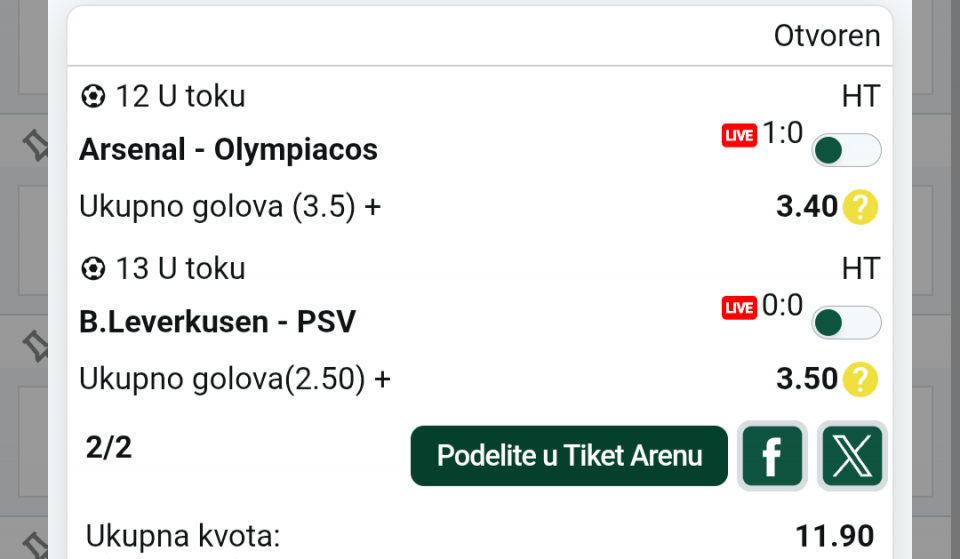Click the LIVE badge for Arsenal match
The image size is (960, 559).
point(739,136)
